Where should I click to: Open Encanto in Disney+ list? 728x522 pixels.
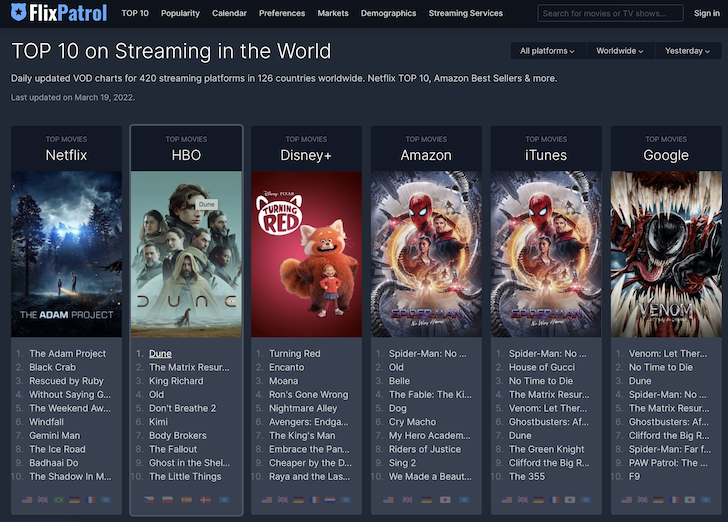click(286, 367)
